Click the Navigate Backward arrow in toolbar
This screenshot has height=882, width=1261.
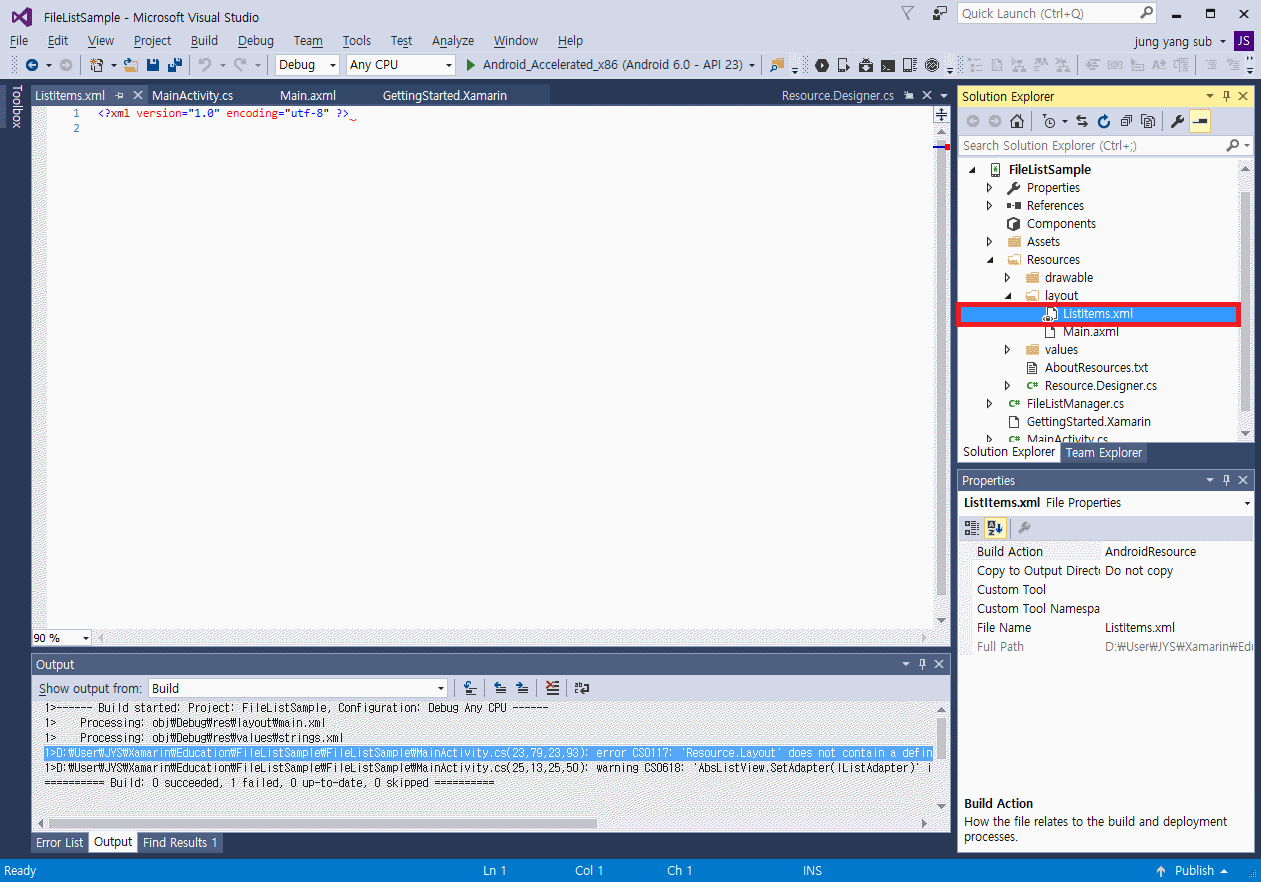click(32, 65)
